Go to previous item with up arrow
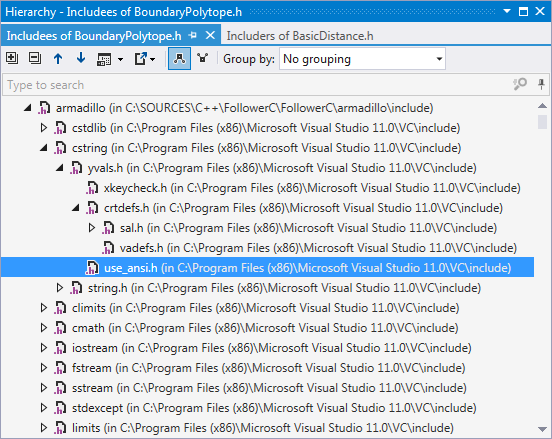The height and width of the screenshot is (439, 552). 58,58
